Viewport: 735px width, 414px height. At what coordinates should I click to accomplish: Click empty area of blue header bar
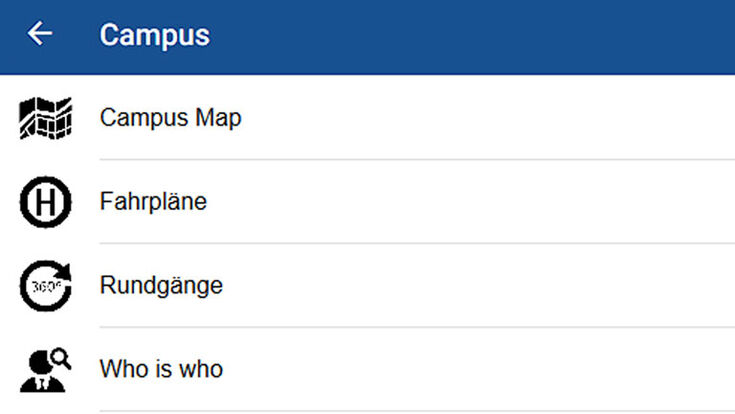pos(469,37)
